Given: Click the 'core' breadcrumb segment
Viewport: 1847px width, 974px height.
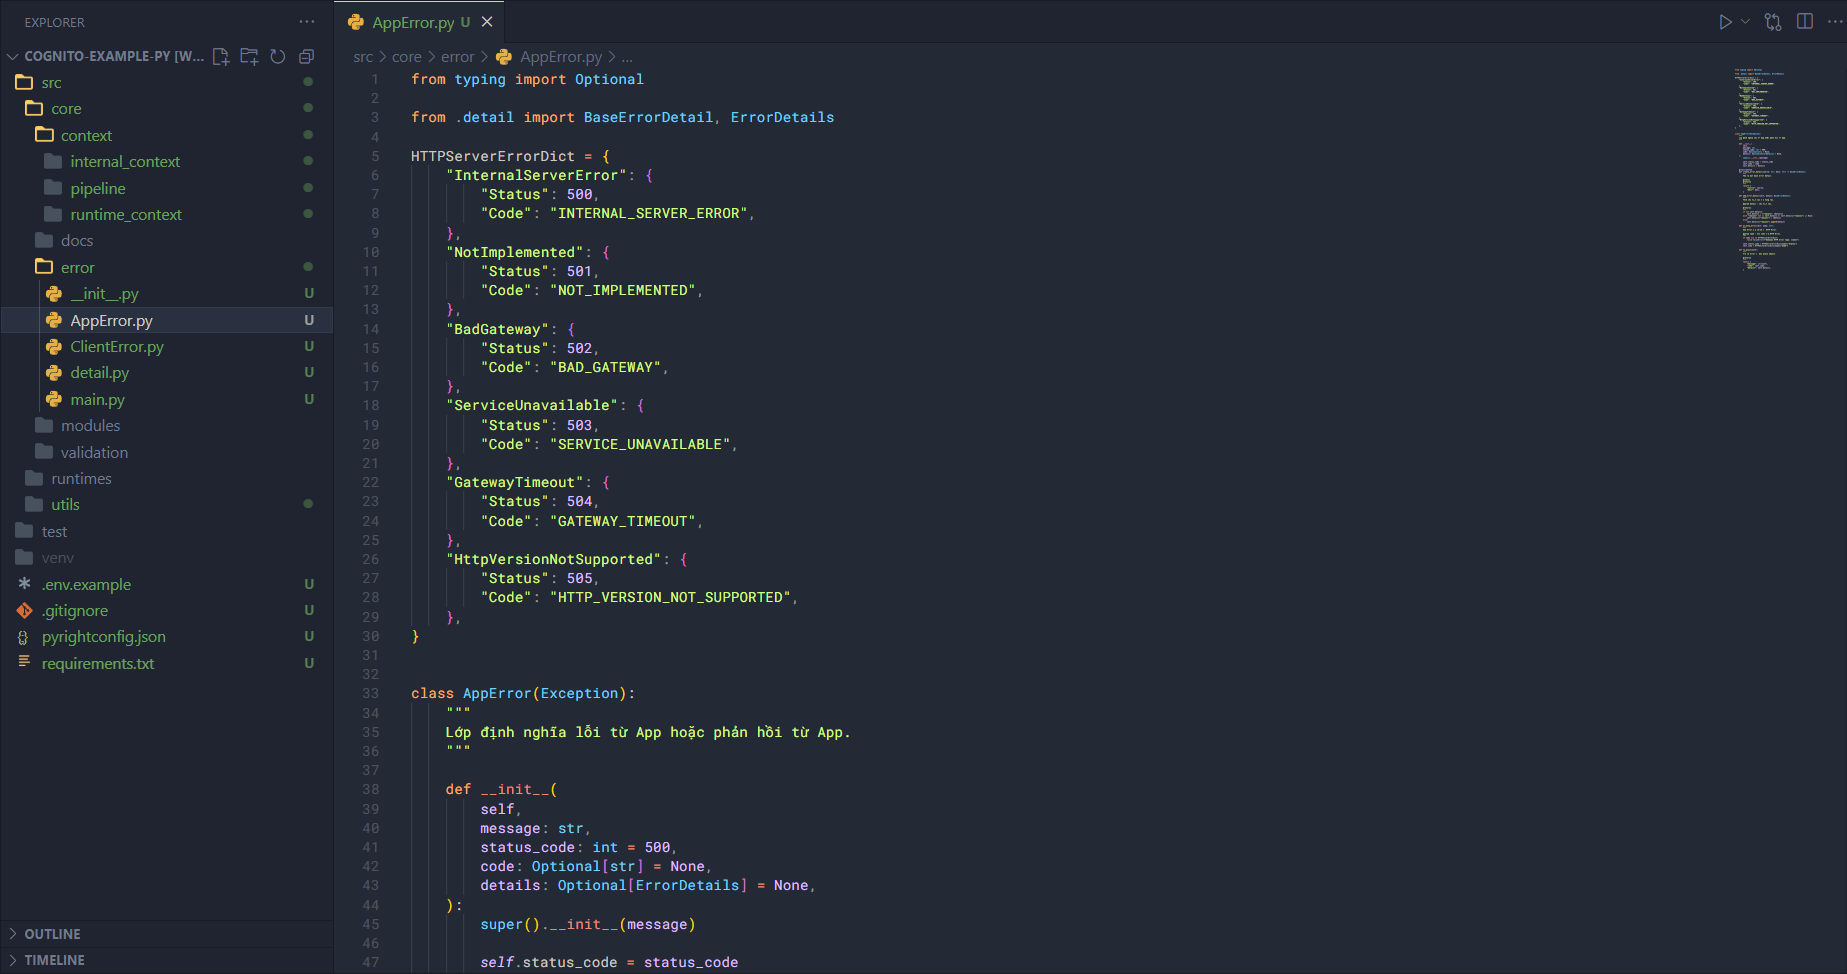Looking at the screenshot, I should coord(406,57).
